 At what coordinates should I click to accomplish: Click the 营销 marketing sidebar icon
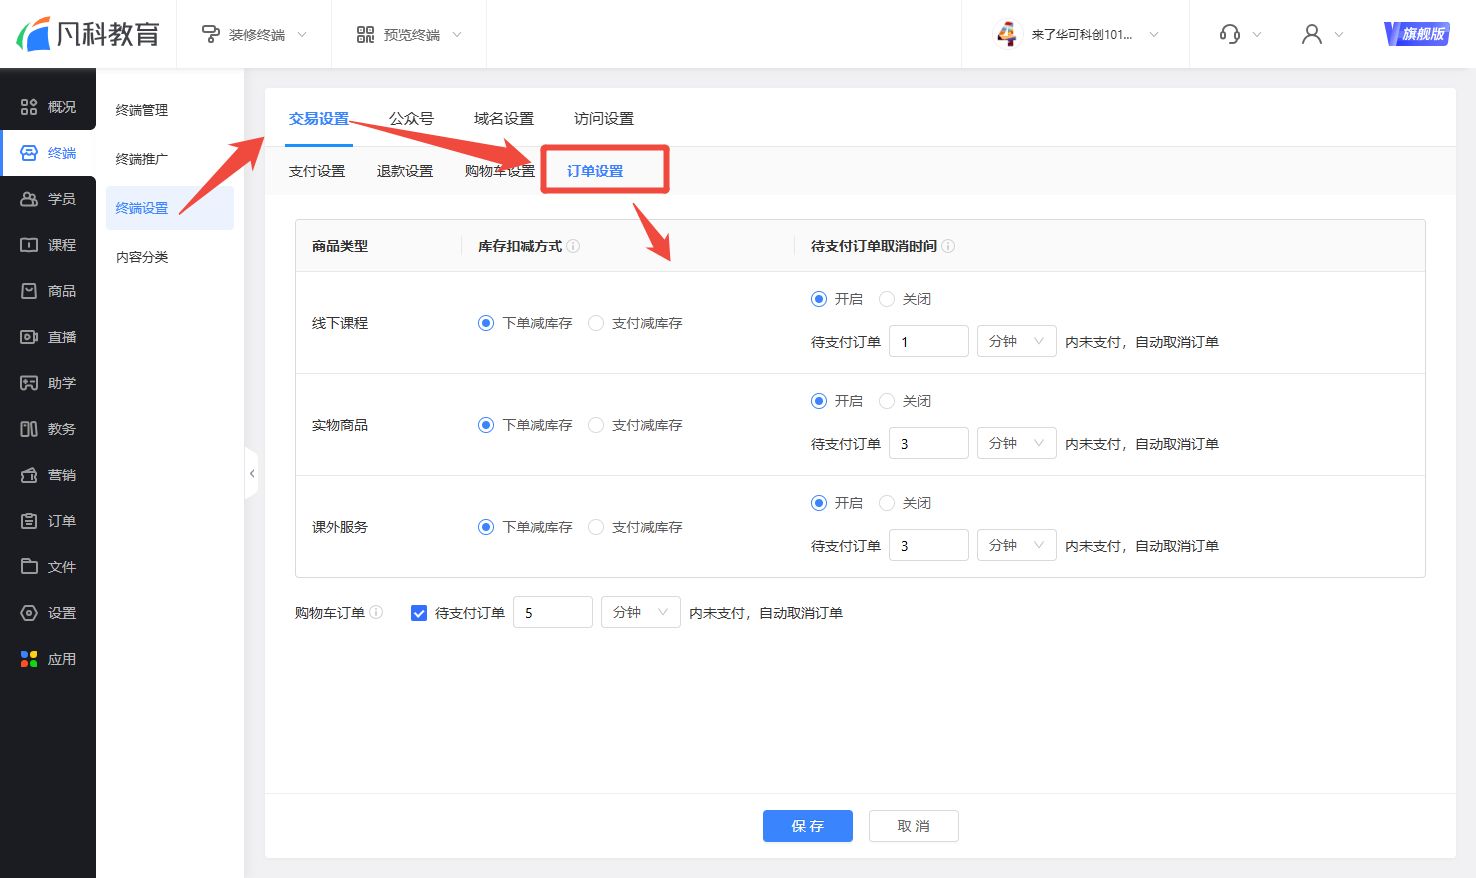point(29,475)
